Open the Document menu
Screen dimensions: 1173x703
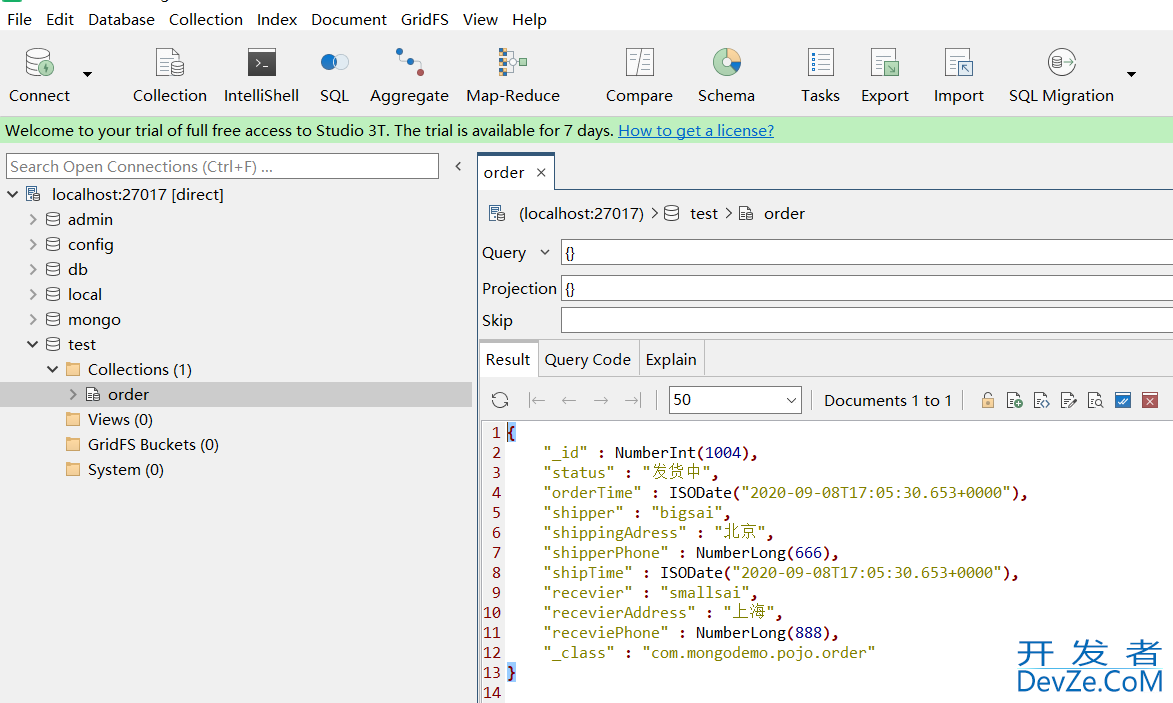[x=349, y=19]
